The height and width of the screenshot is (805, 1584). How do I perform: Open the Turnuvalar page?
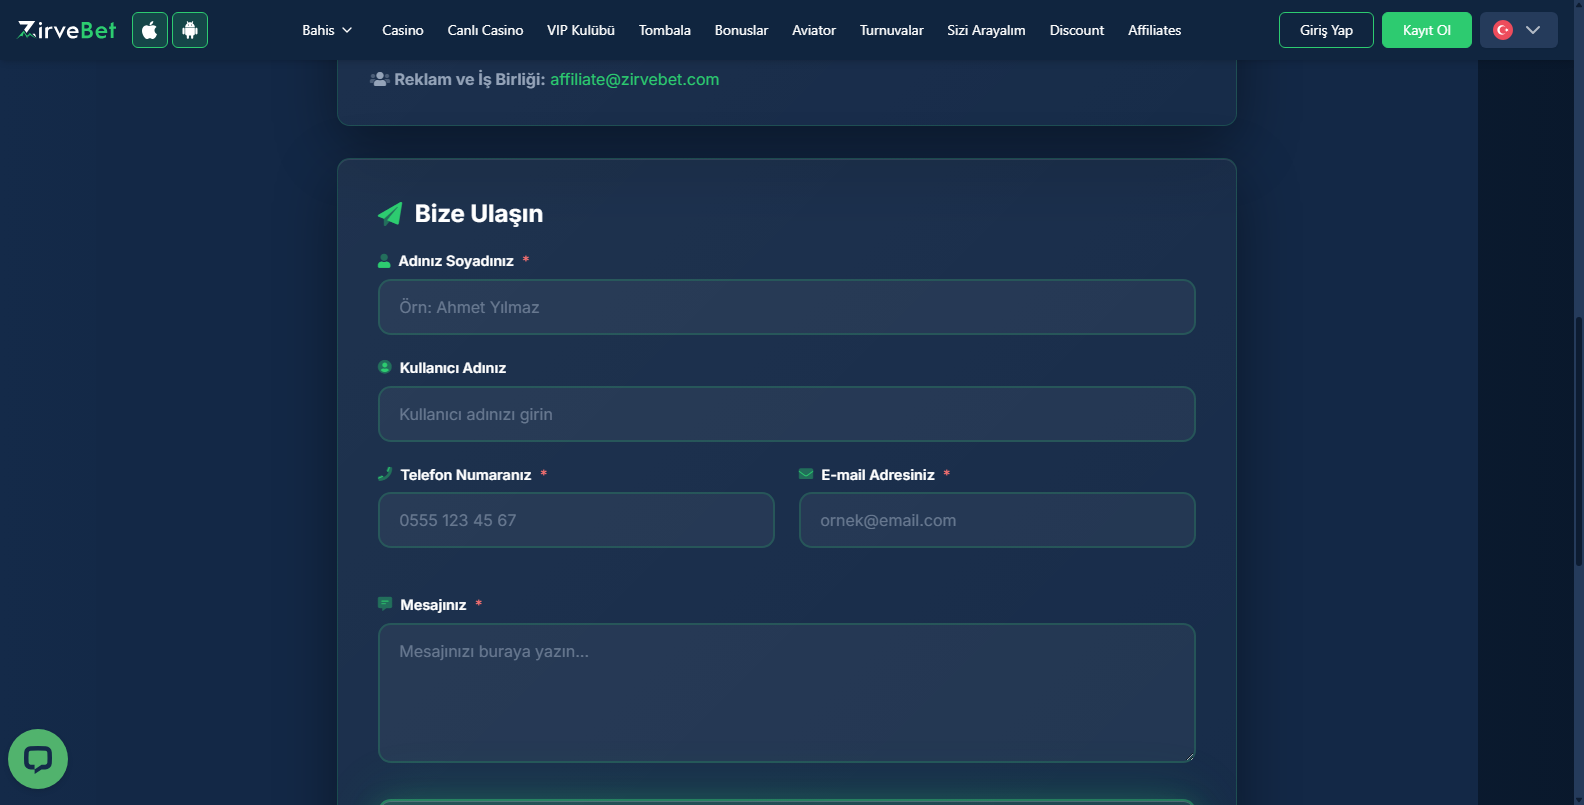pos(892,30)
